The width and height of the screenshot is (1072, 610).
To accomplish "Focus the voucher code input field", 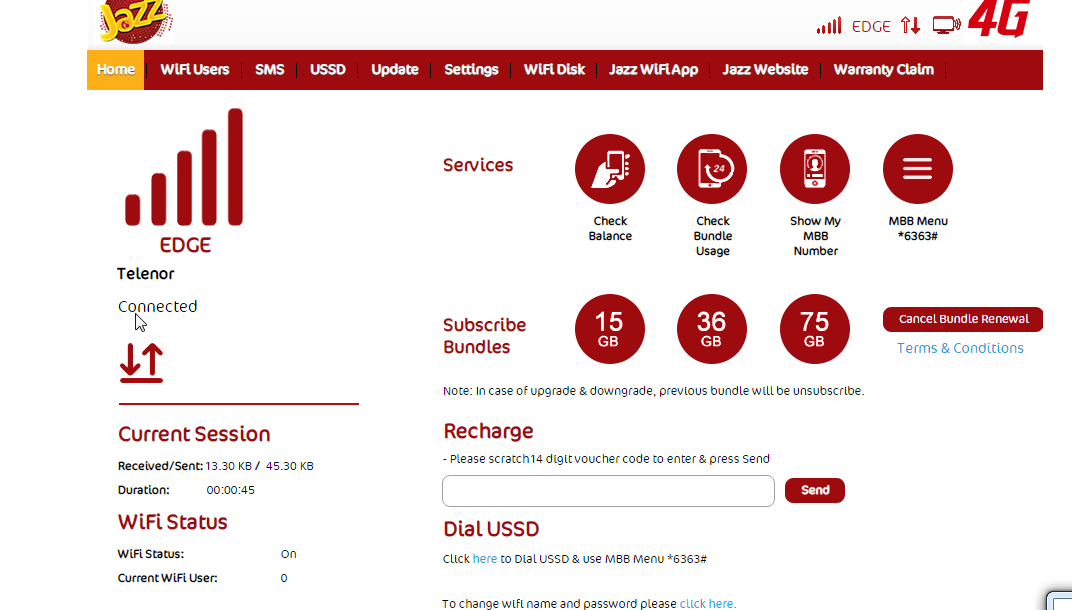I will 608,491.
